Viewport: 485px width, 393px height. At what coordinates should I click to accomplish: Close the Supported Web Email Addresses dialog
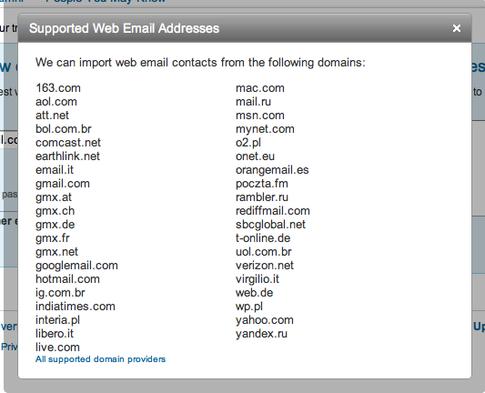point(456,28)
